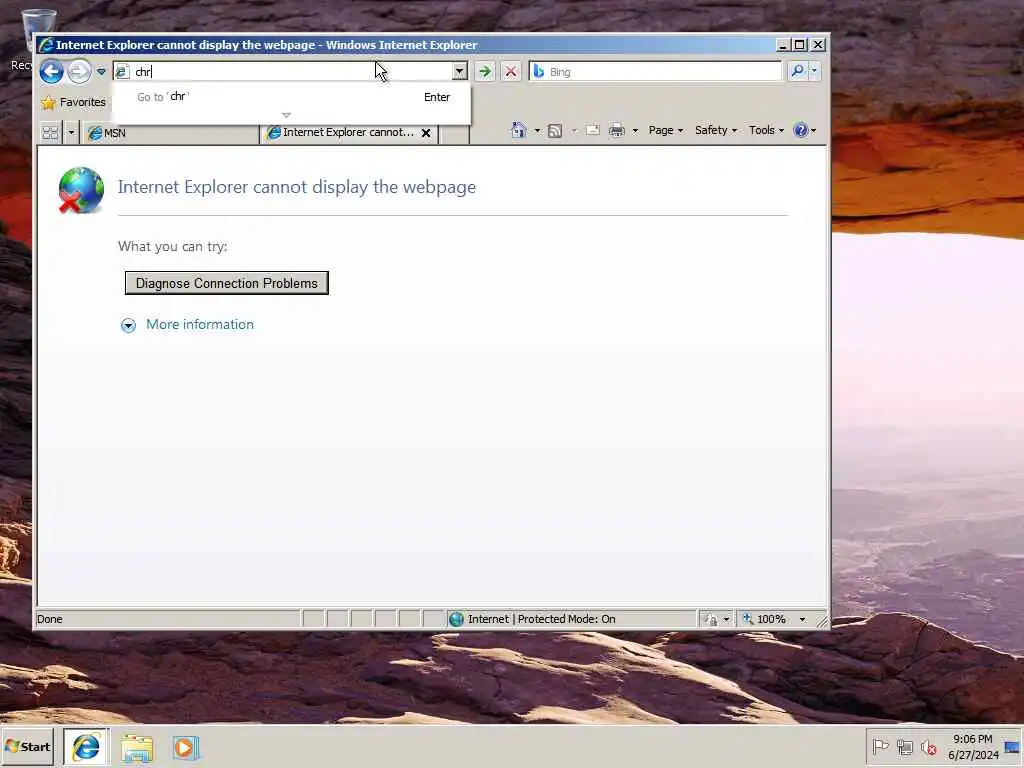This screenshot has height=768, width=1024.
Task: Open the Home button dropdown arrow
Action: coord(537,131)
